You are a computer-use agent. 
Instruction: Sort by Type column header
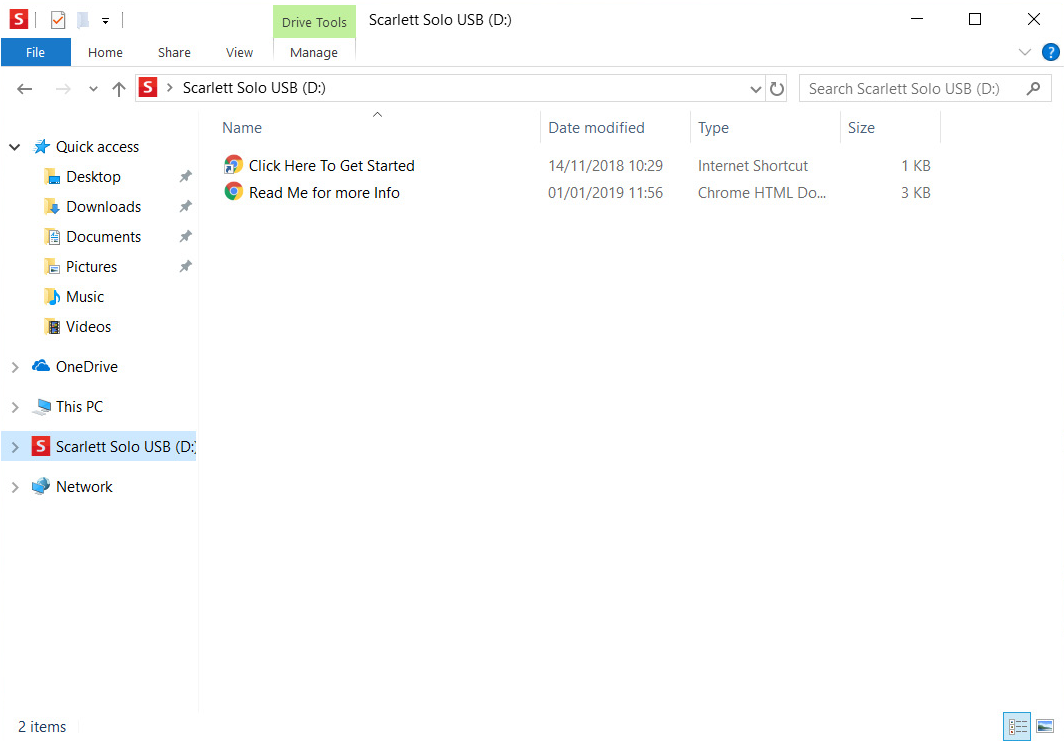pos(713,128)
